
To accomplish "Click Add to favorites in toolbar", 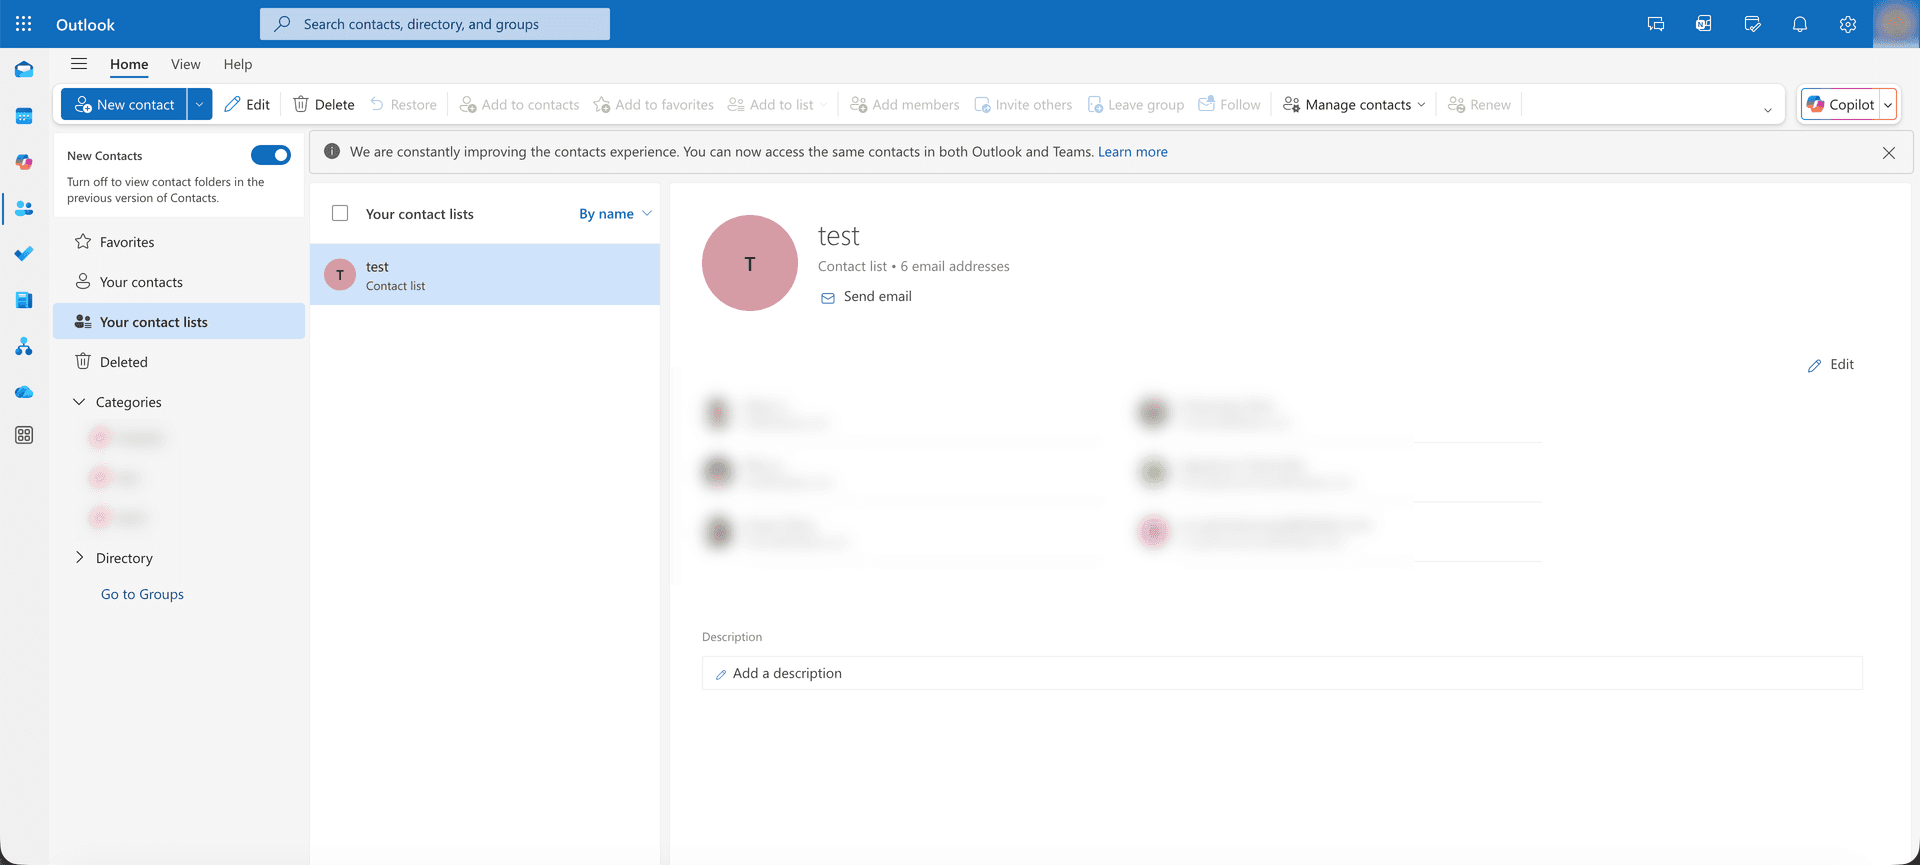I will (x=654, y=104).
